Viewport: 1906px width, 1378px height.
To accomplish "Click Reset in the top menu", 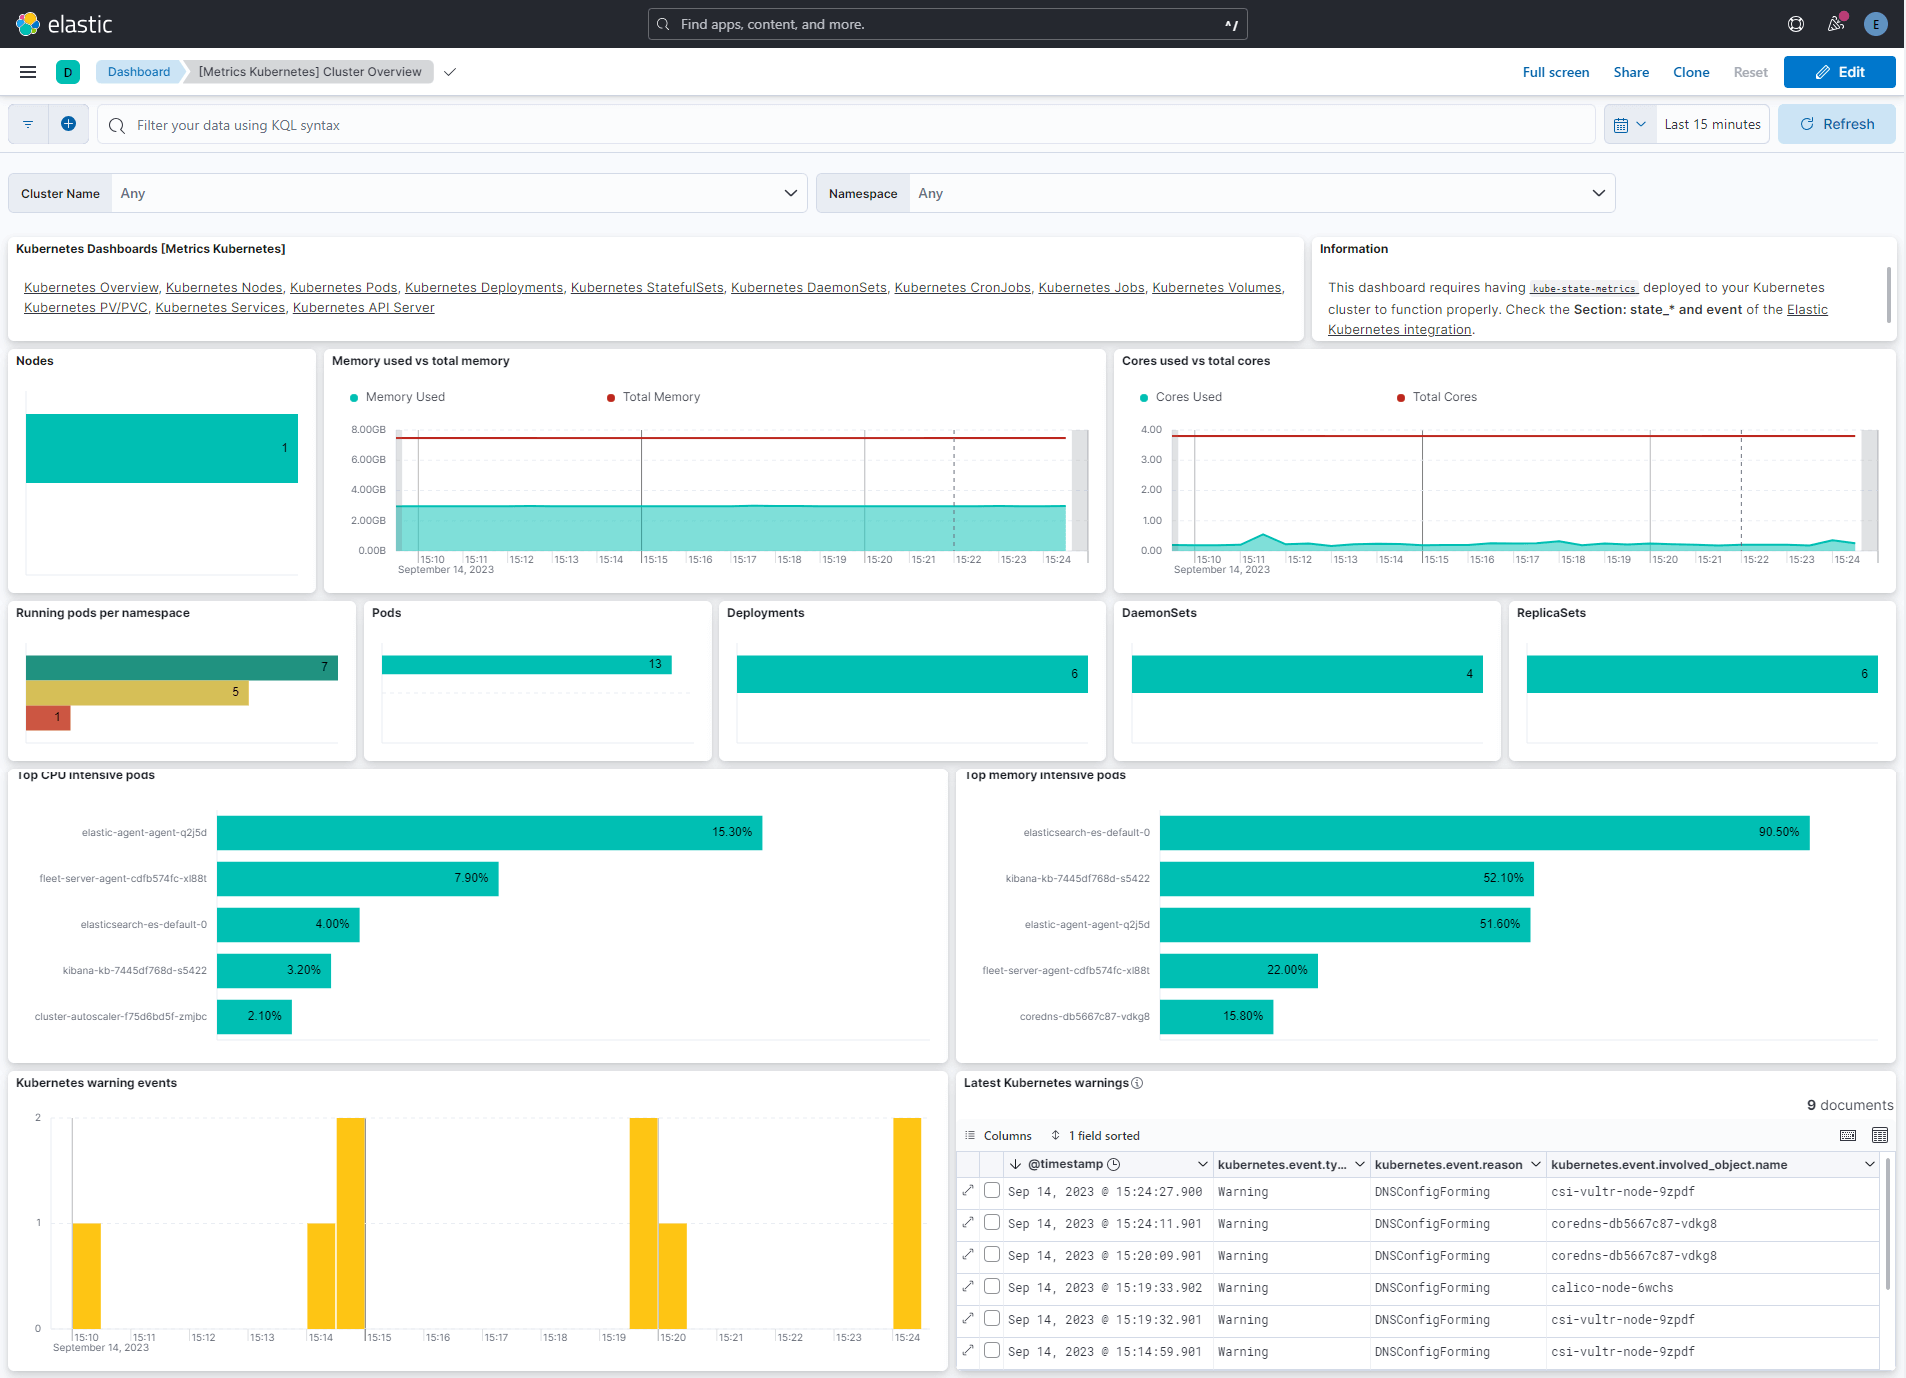I will click(x=1750, y=72).
